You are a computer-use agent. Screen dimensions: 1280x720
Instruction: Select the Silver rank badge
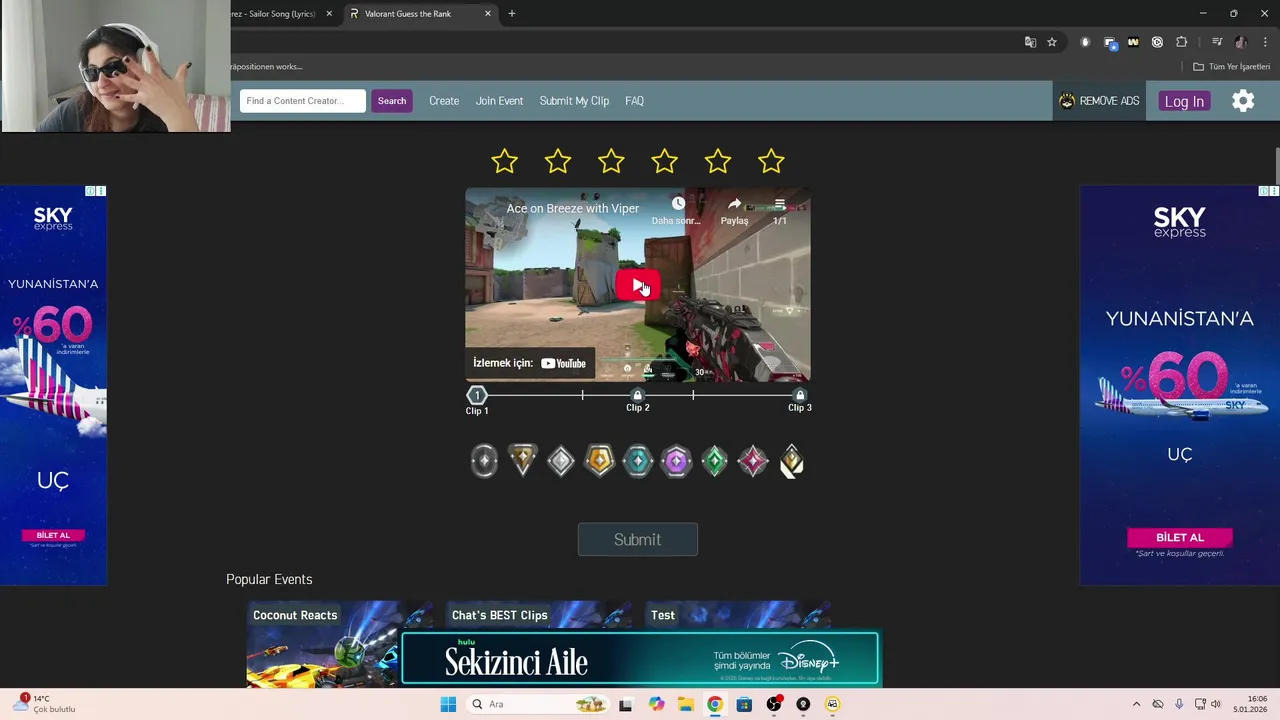coord(561,461)
